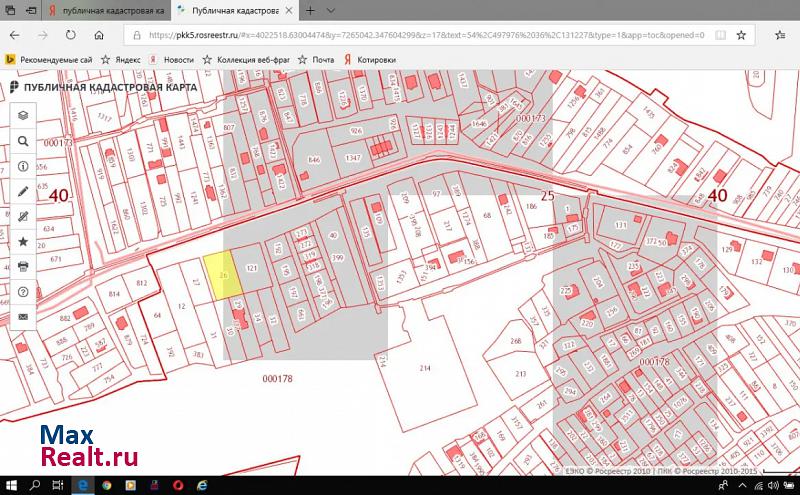Select the pencil drawing tool

point(23,191)
